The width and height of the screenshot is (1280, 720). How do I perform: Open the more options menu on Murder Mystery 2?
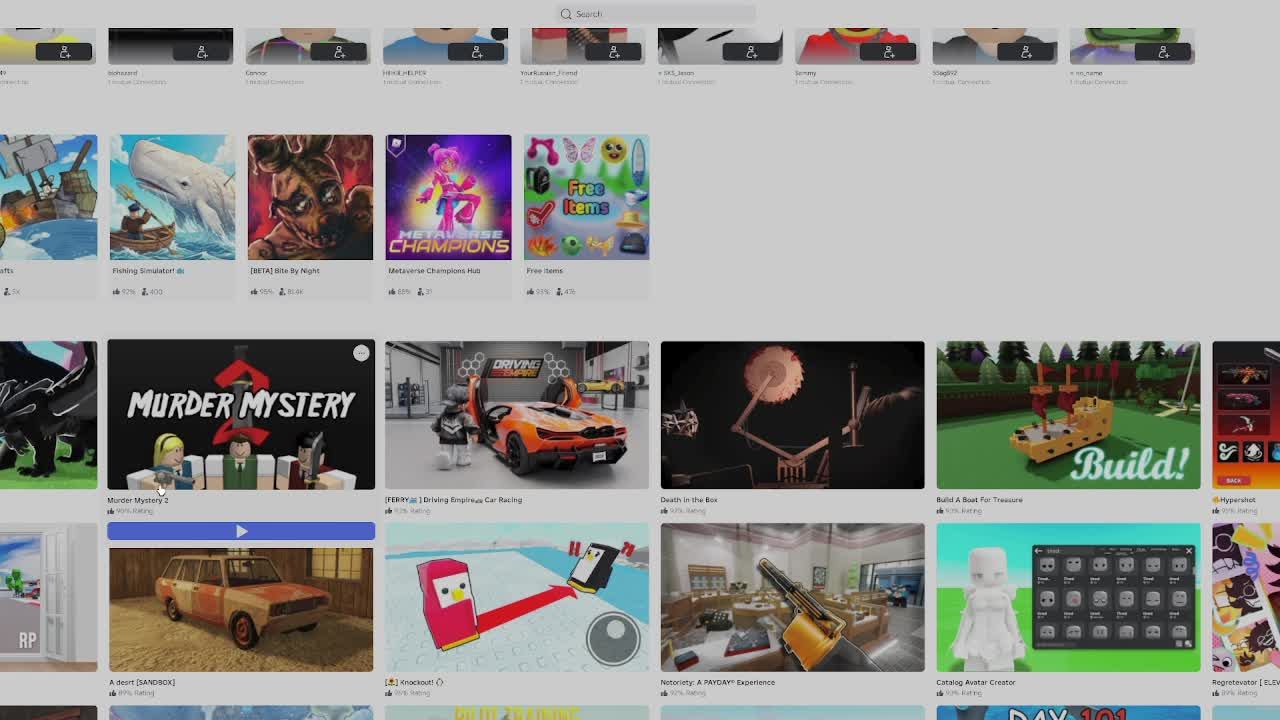tap(361, 353)
